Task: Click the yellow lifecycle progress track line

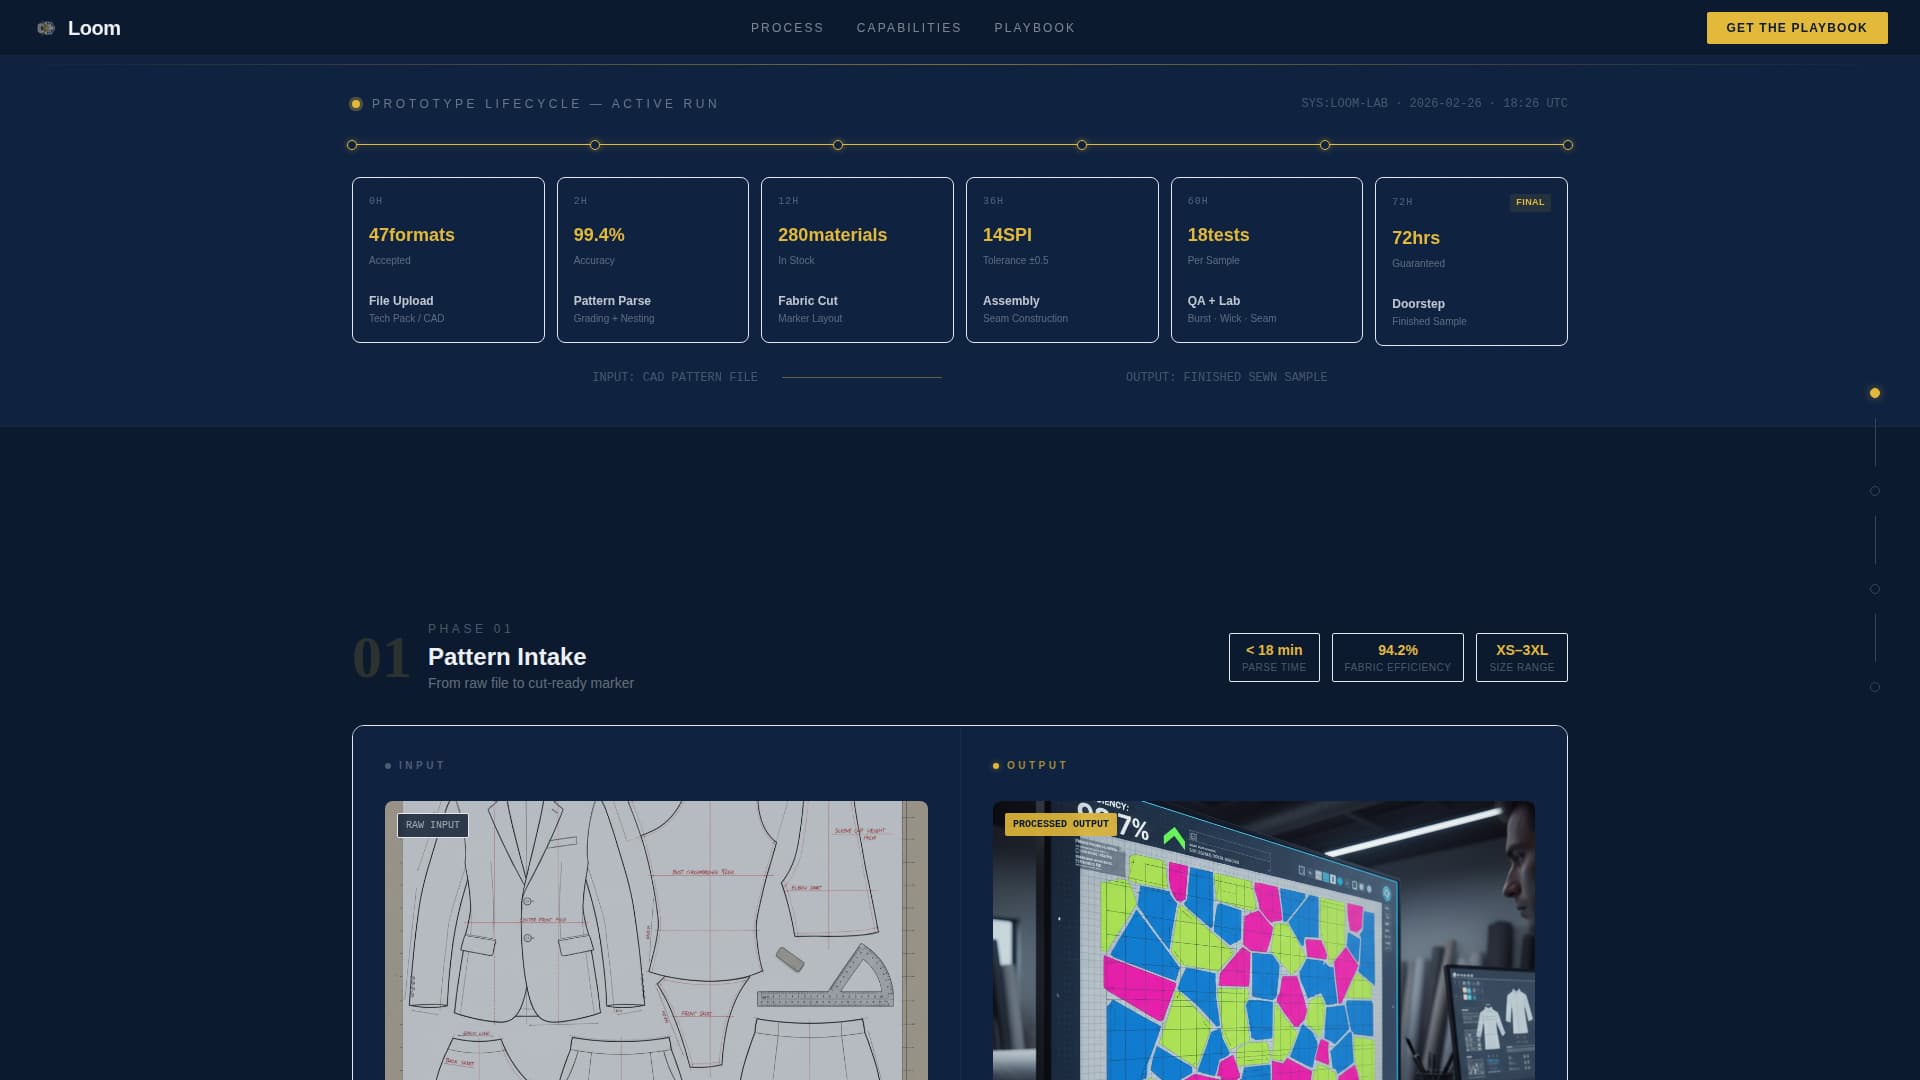Action: tap(960, 145)
